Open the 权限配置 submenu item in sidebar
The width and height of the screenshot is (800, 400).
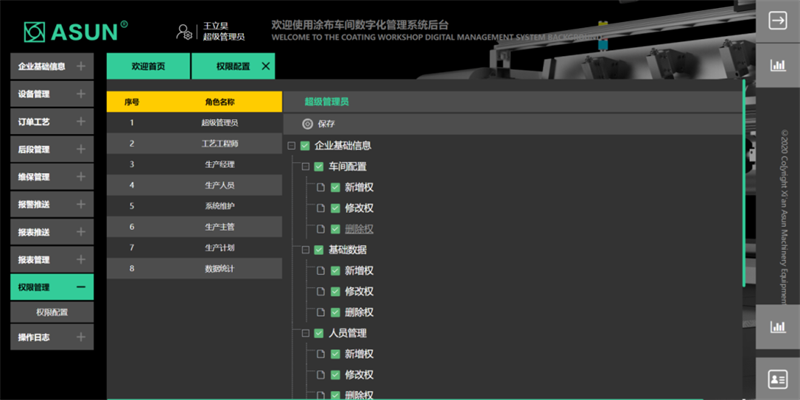pos(52,312)
